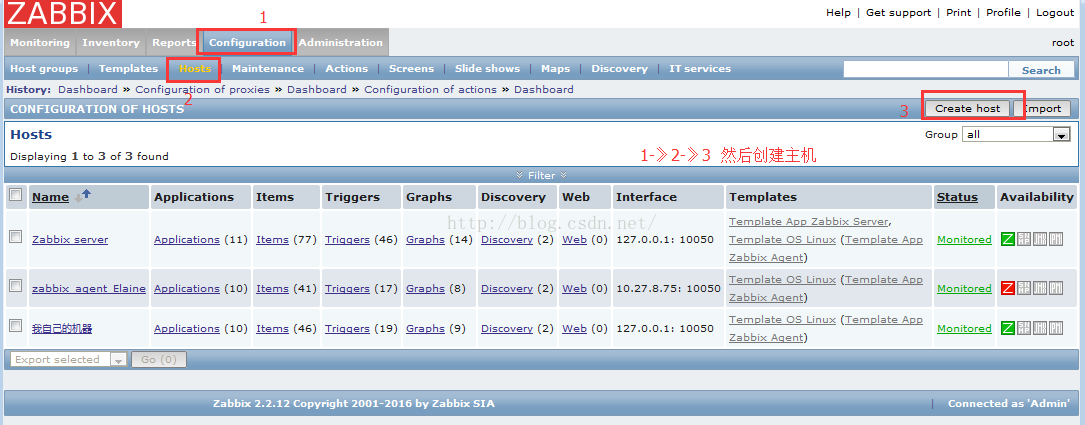Click the Create host button

tap(967, 109)
